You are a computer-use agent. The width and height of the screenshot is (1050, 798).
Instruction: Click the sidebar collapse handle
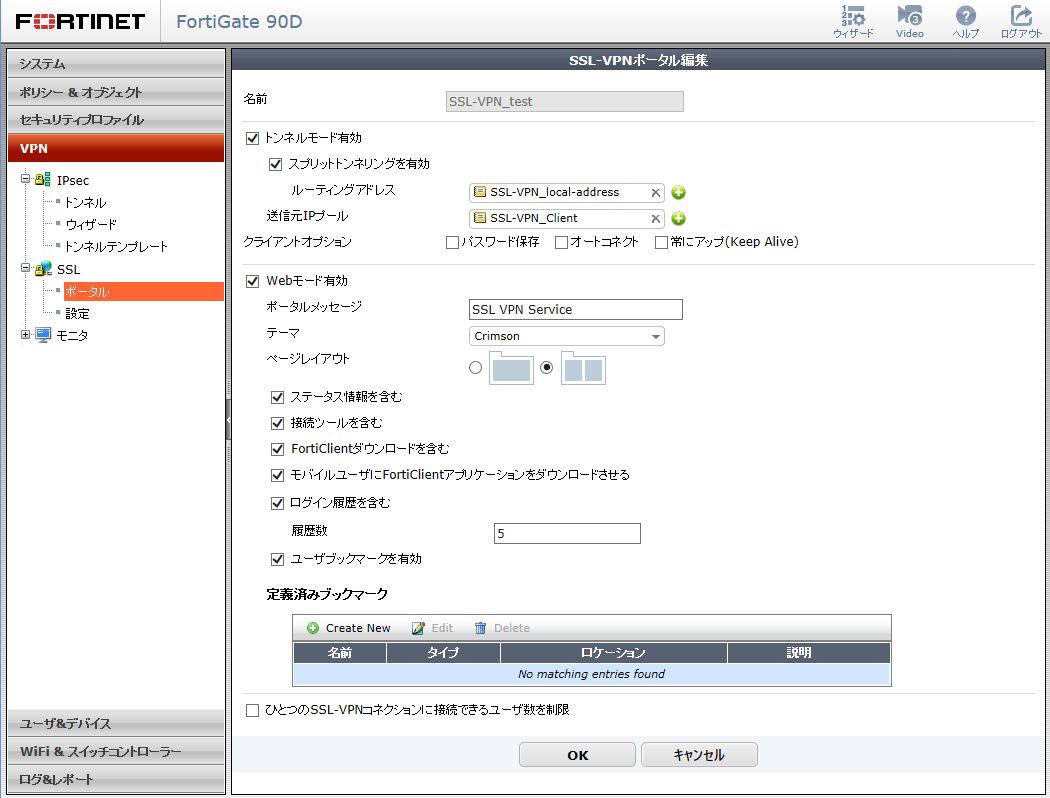[x=228, y=420]
